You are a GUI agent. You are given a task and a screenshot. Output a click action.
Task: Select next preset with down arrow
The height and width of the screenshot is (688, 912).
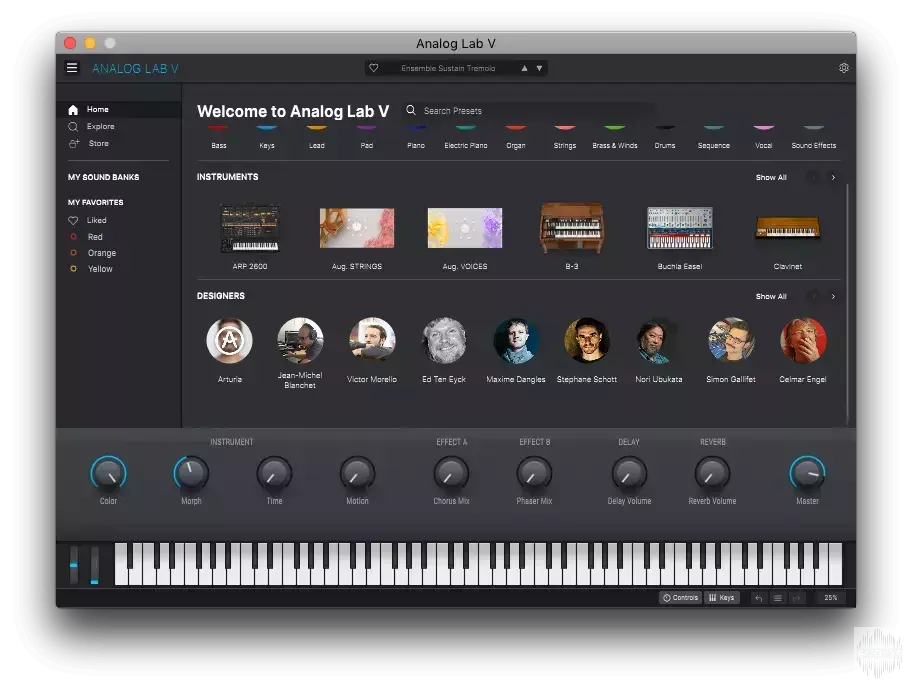(539, 68)
